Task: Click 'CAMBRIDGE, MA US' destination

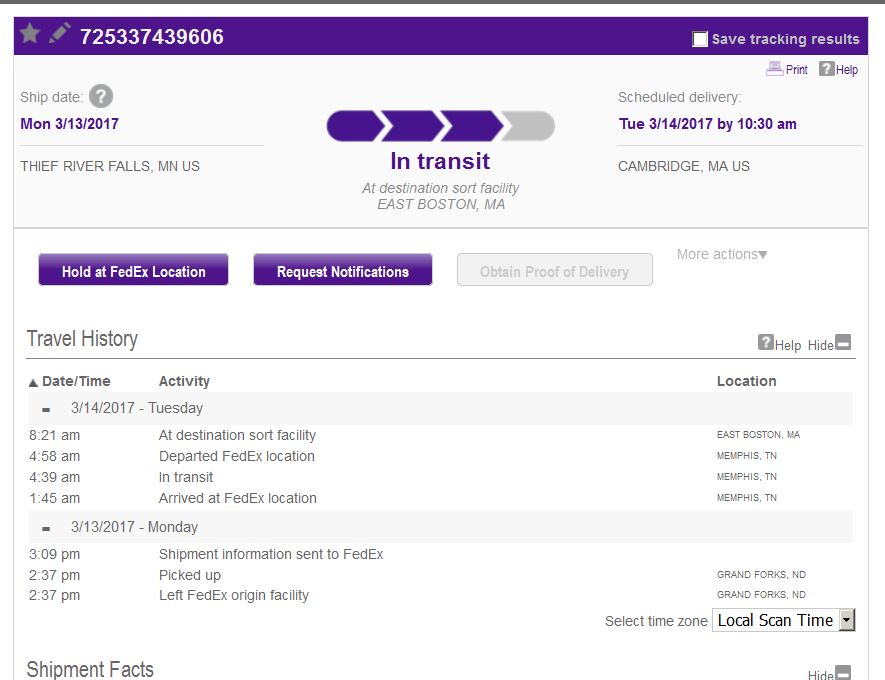Action: click(x=684, y=166)
